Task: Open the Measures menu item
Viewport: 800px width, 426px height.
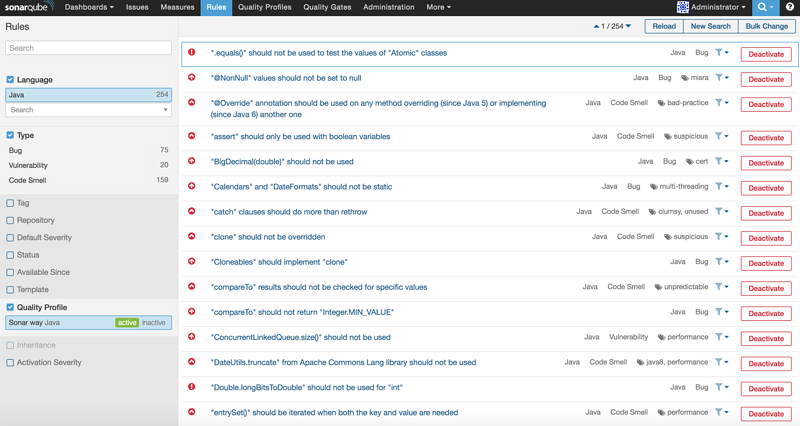Action: coord(177,7)
